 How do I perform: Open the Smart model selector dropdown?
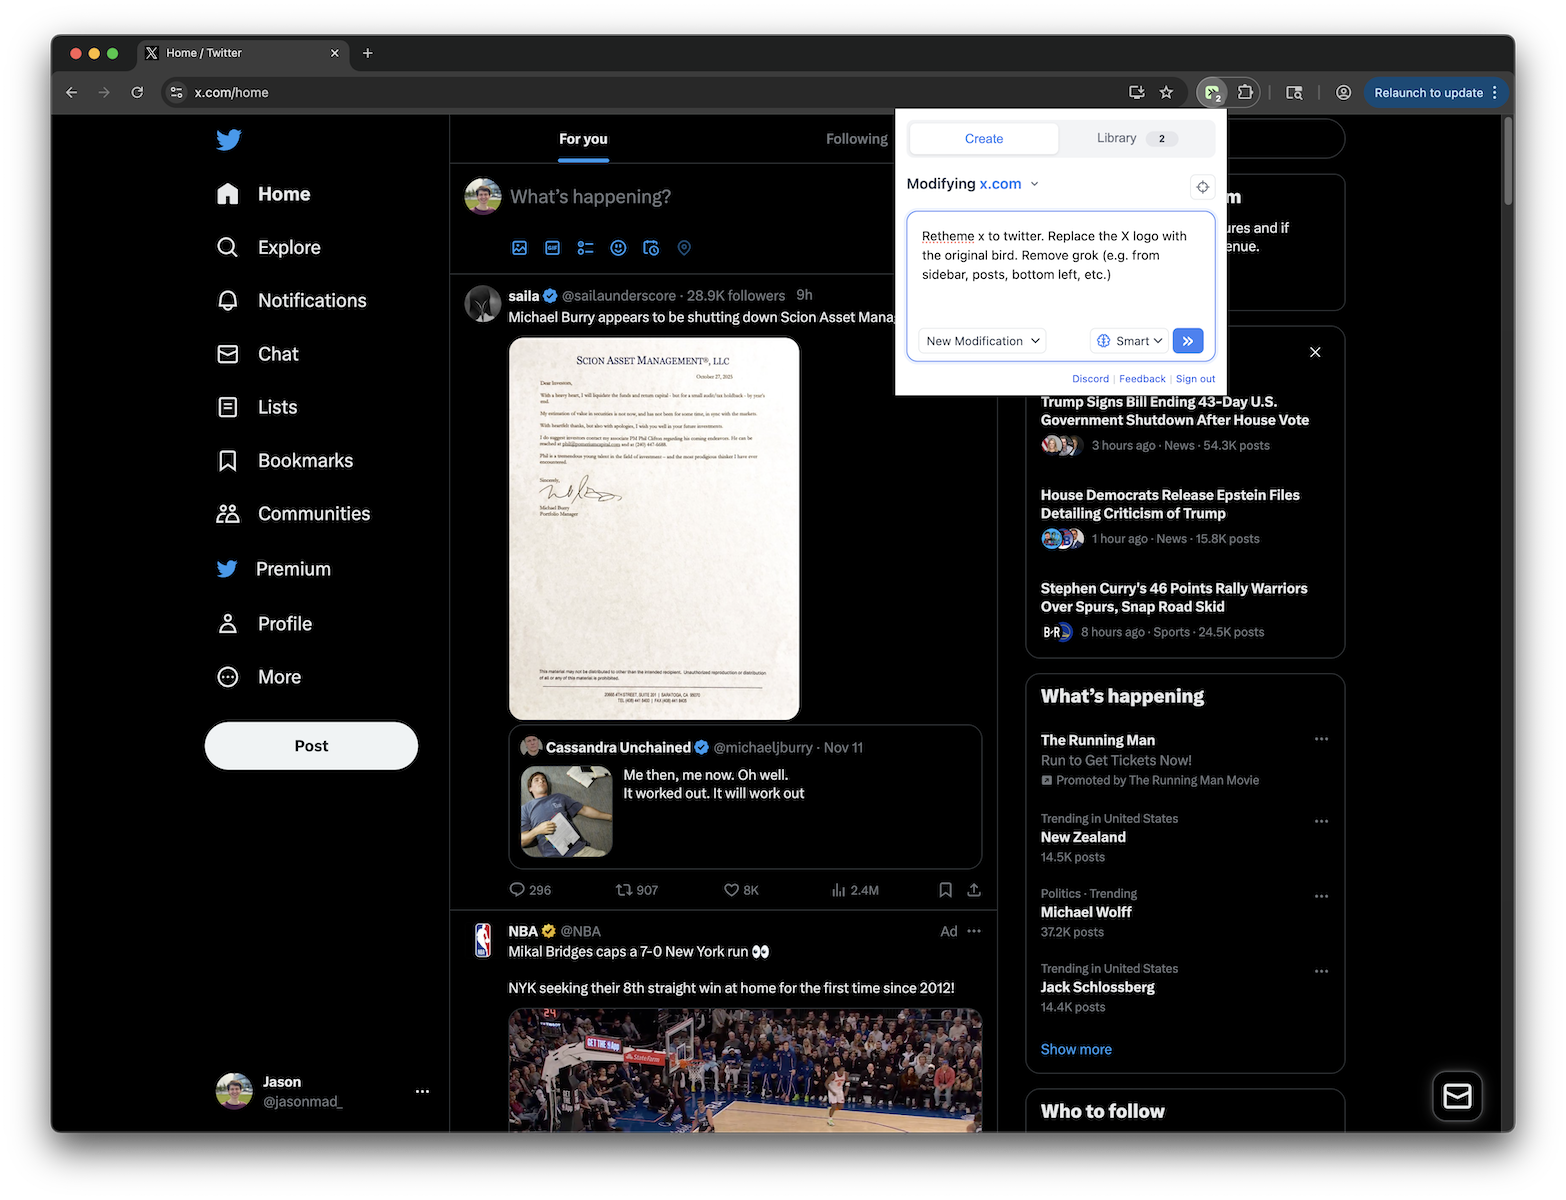click(x=1129, y=340)
